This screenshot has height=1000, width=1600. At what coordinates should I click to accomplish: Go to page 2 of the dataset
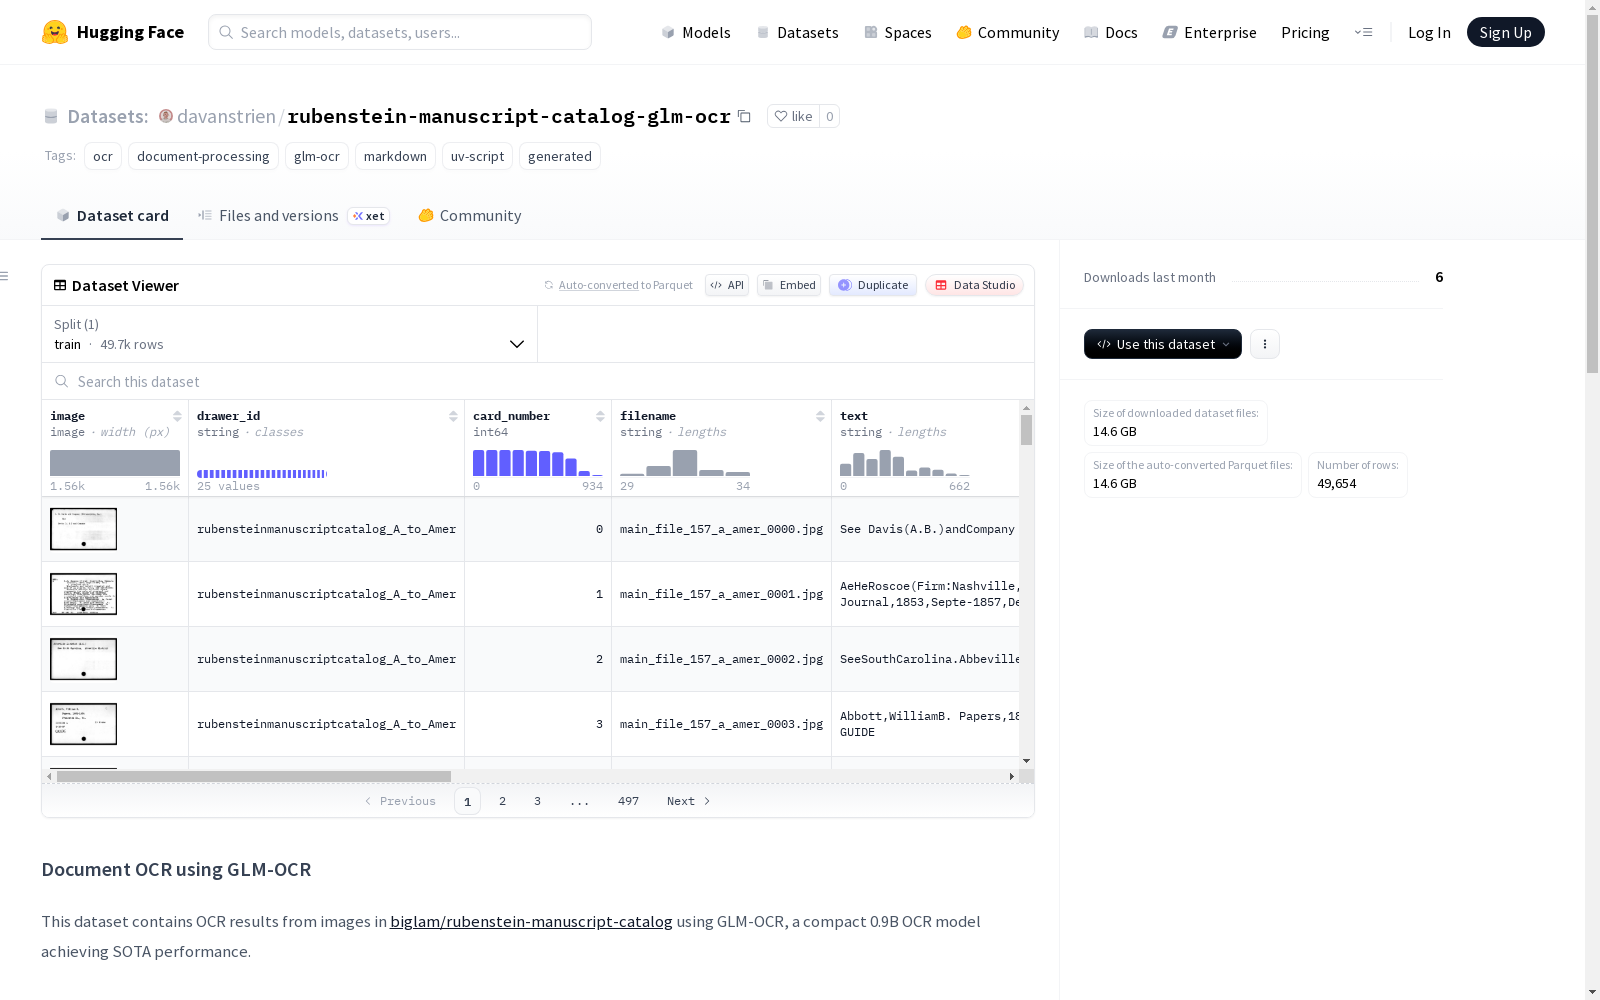[x=502, y=801]
